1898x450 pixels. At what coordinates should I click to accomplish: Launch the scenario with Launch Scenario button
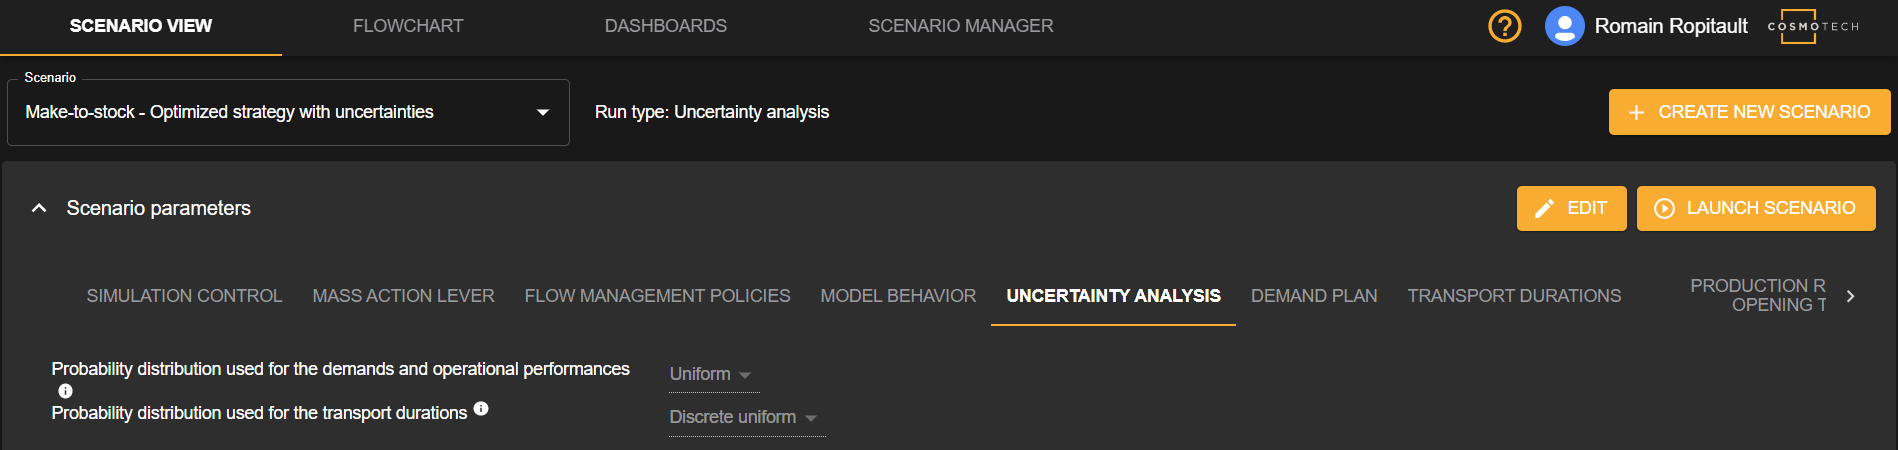(1756, 208)
